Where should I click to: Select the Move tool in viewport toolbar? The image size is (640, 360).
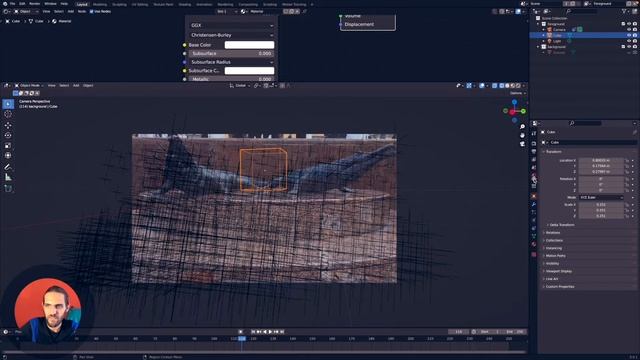(8, 125)
